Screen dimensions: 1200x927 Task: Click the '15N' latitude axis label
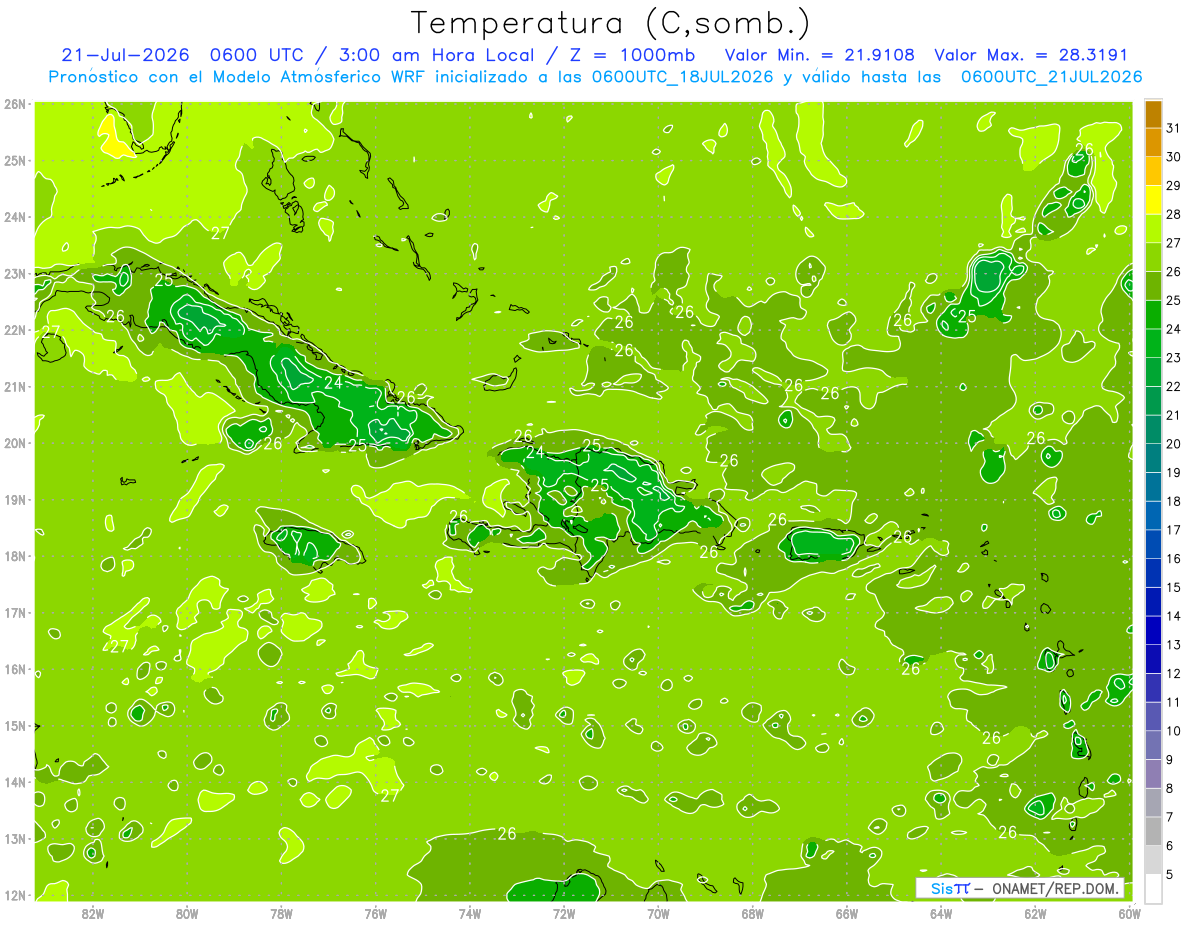[15, 726]
